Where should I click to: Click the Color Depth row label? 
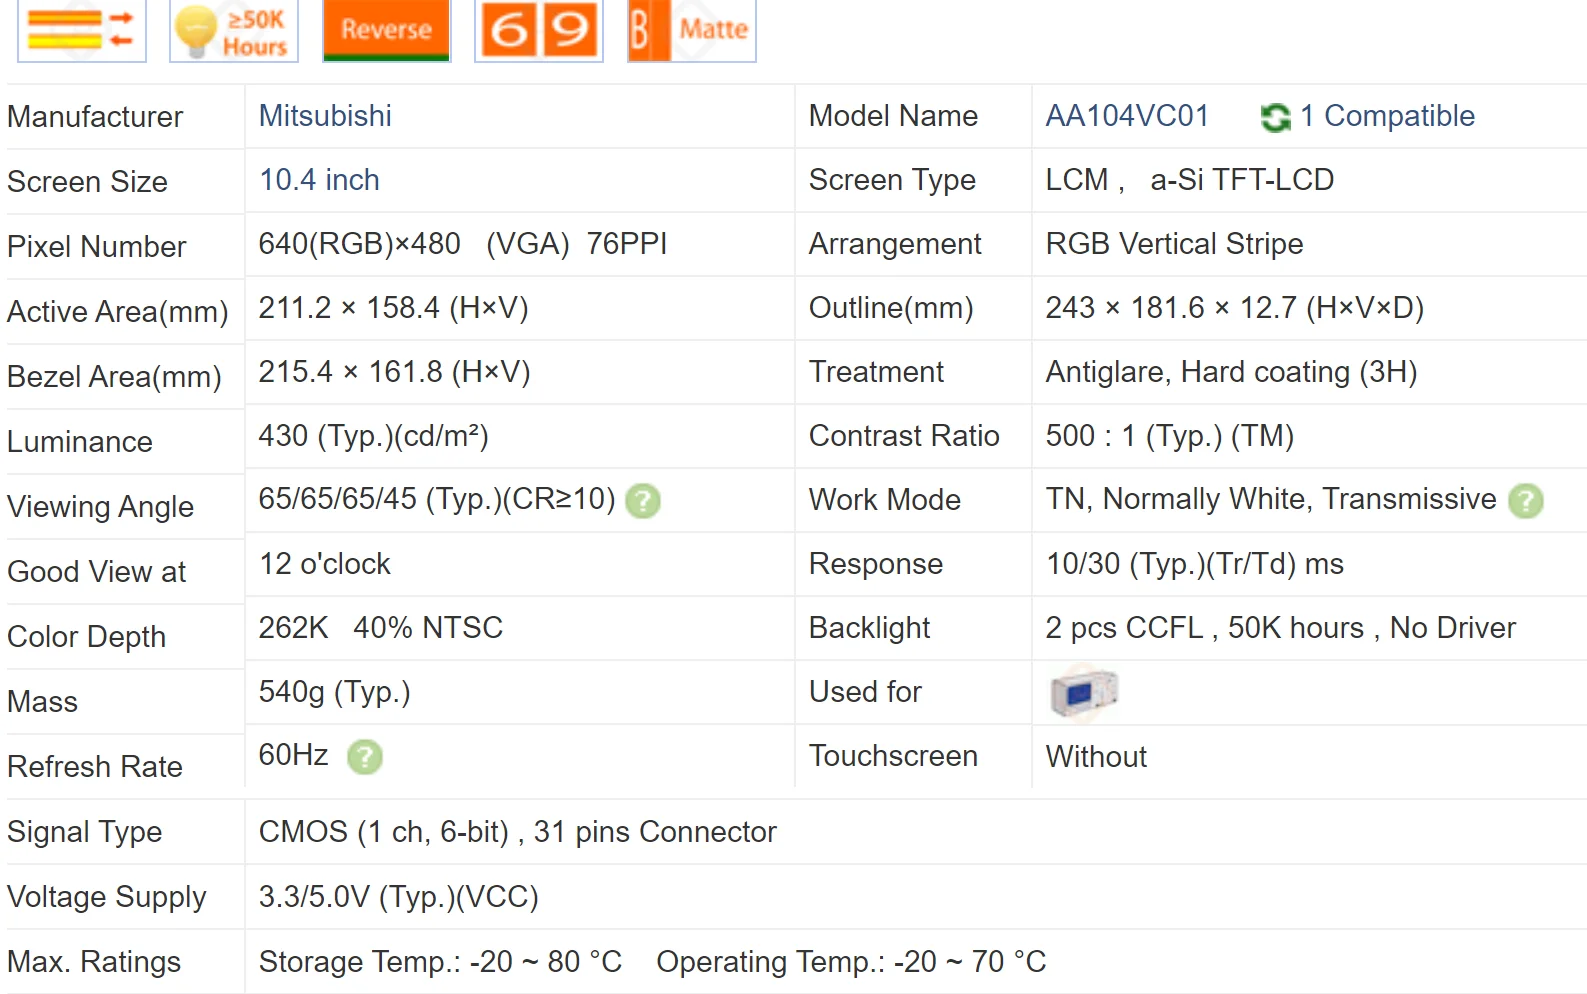coord(86,637)
